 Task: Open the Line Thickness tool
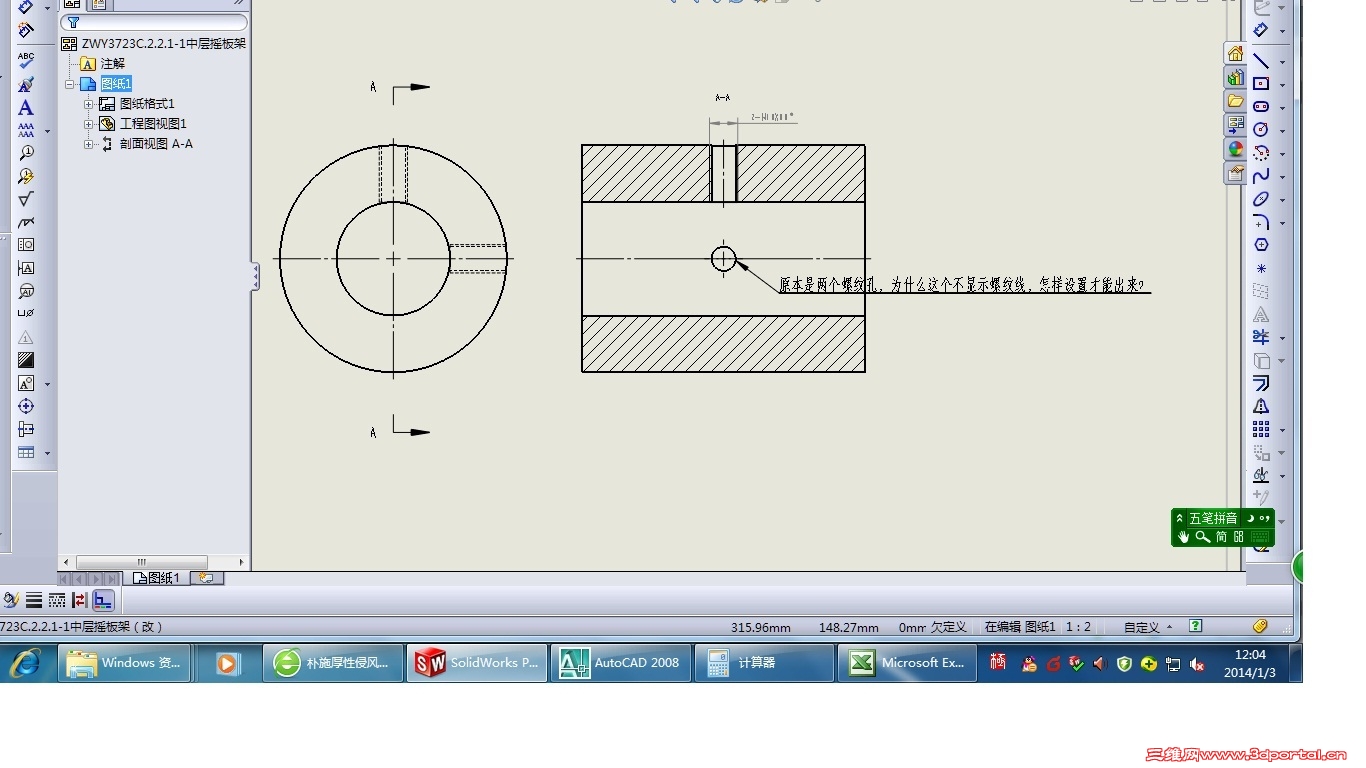[34, 600]
